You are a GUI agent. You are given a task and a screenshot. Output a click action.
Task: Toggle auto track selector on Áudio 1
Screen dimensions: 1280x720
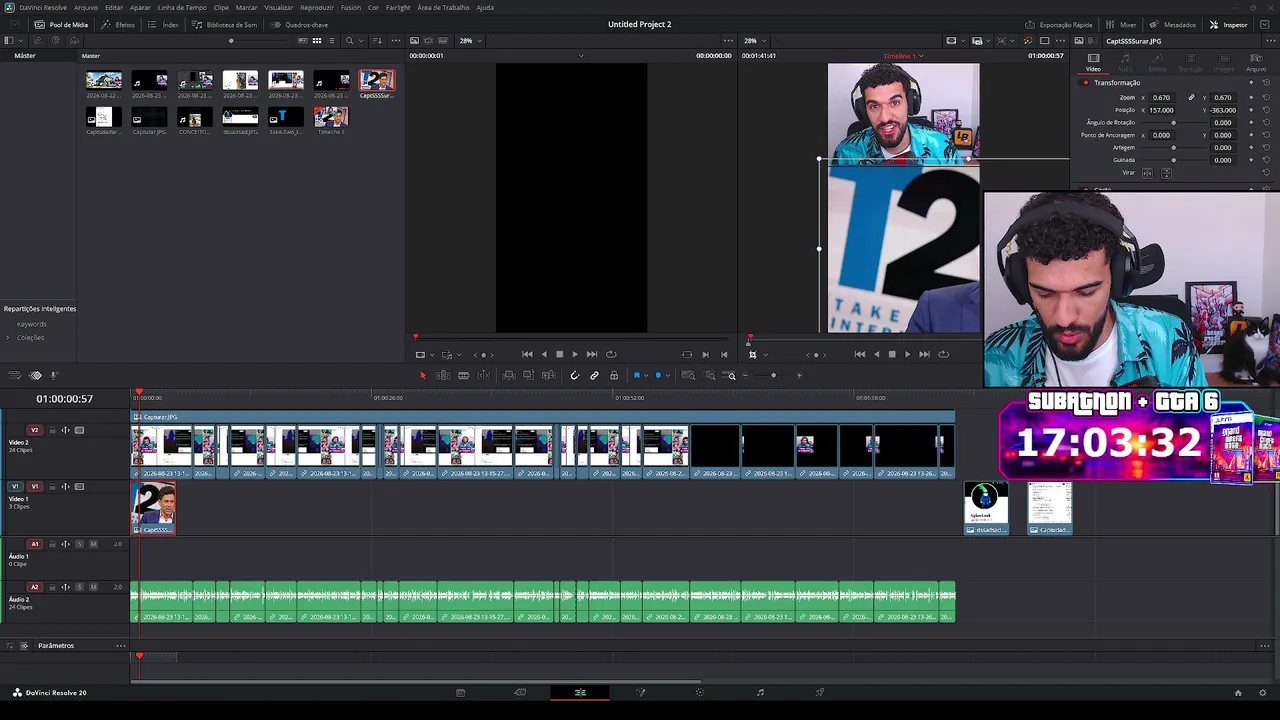pyautogui.click(x=66, y=544)
